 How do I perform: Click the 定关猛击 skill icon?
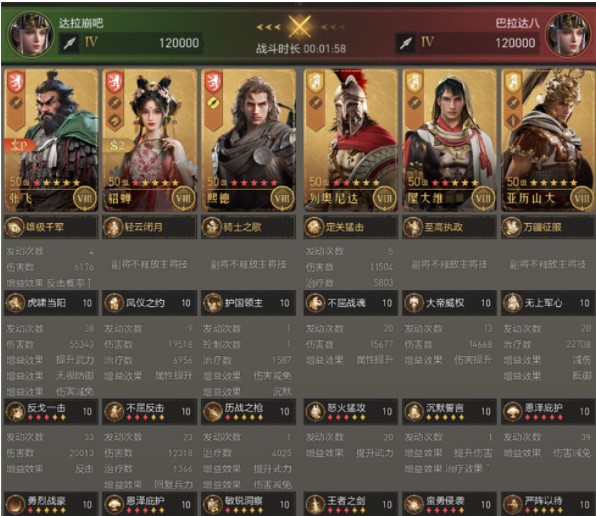(x=314, y=227)
